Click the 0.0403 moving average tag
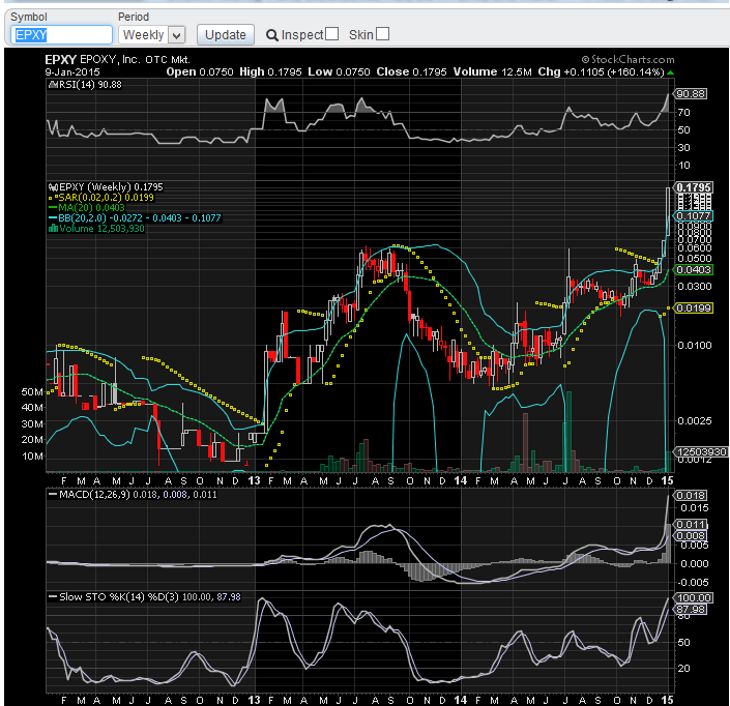The image size is (730, 706). 693,270
